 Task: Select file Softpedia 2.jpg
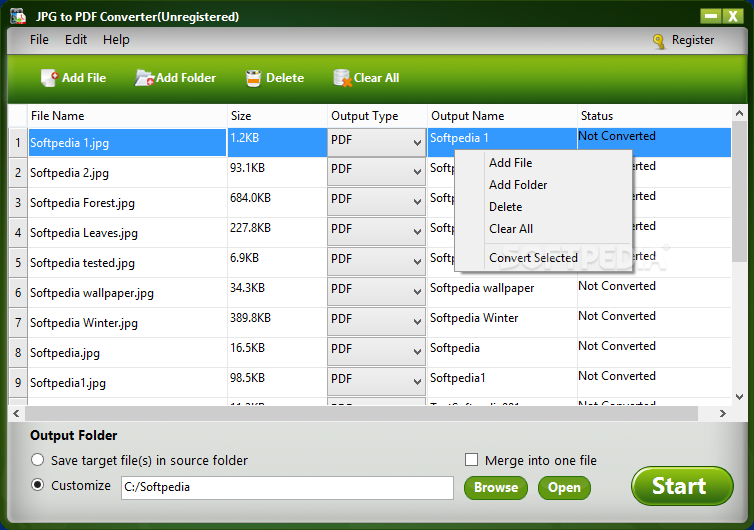69,173
